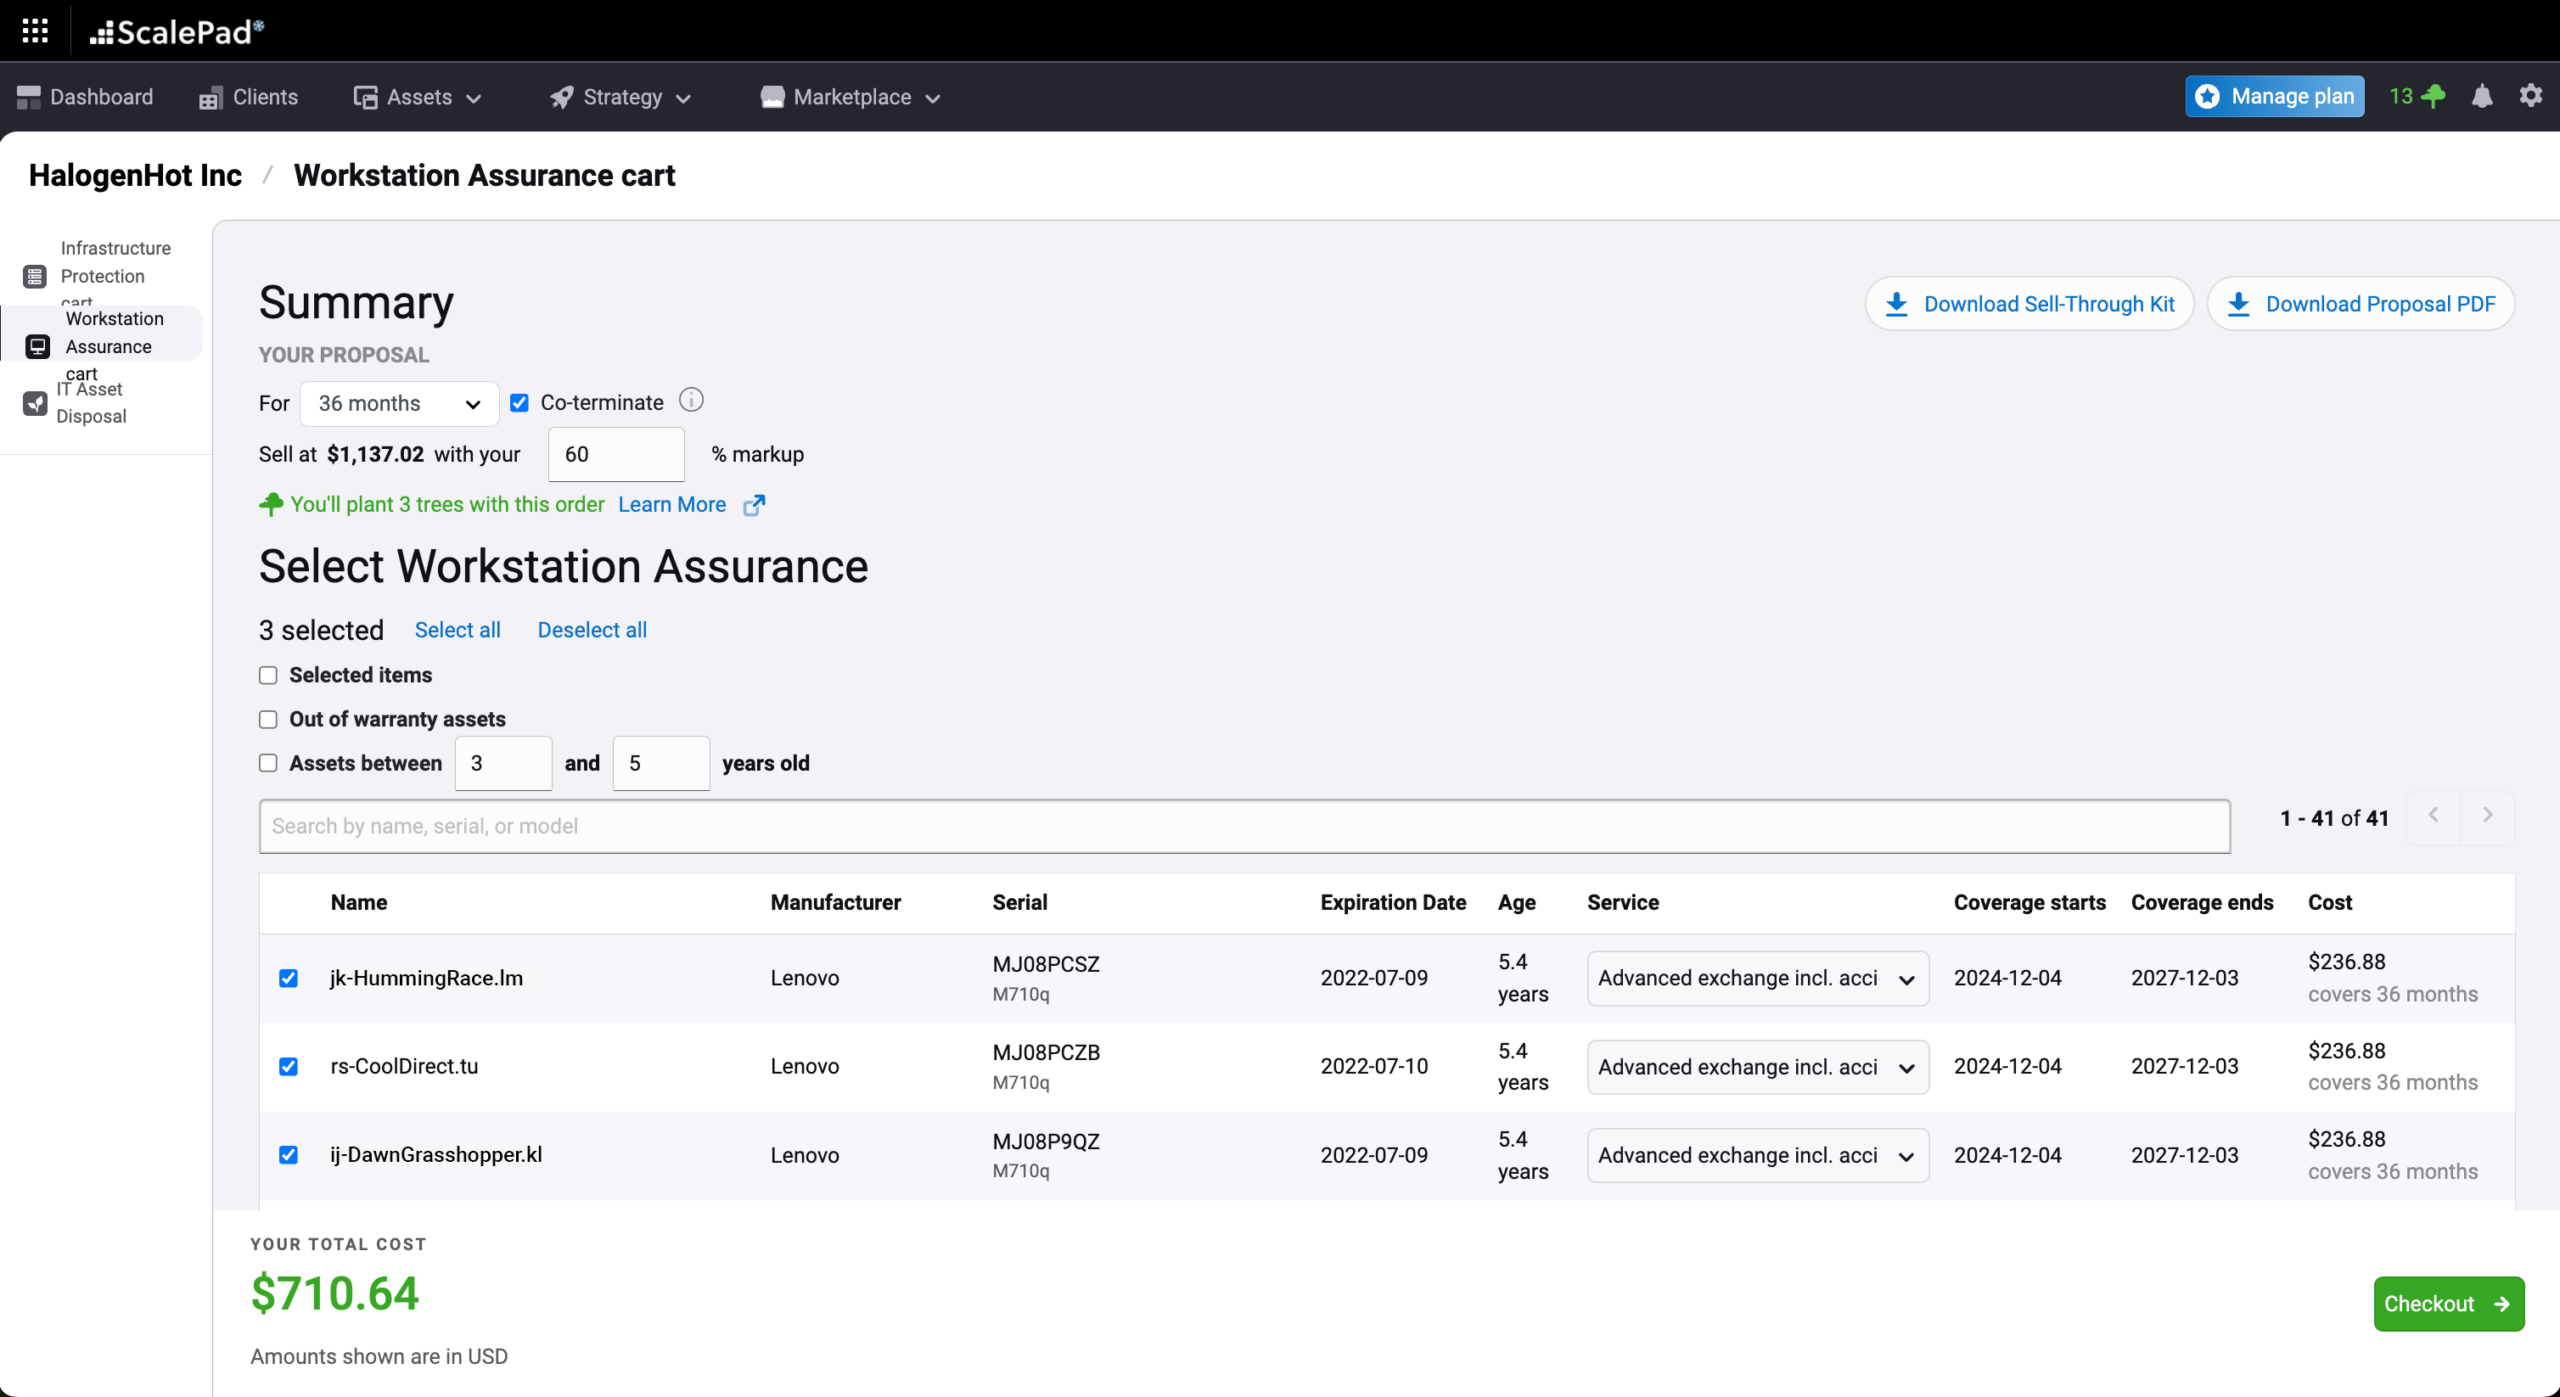Viewport: 2560px width, 1397px height.
Task: Click the Infrastructure Protection cart icon
Action: [35, 276]
